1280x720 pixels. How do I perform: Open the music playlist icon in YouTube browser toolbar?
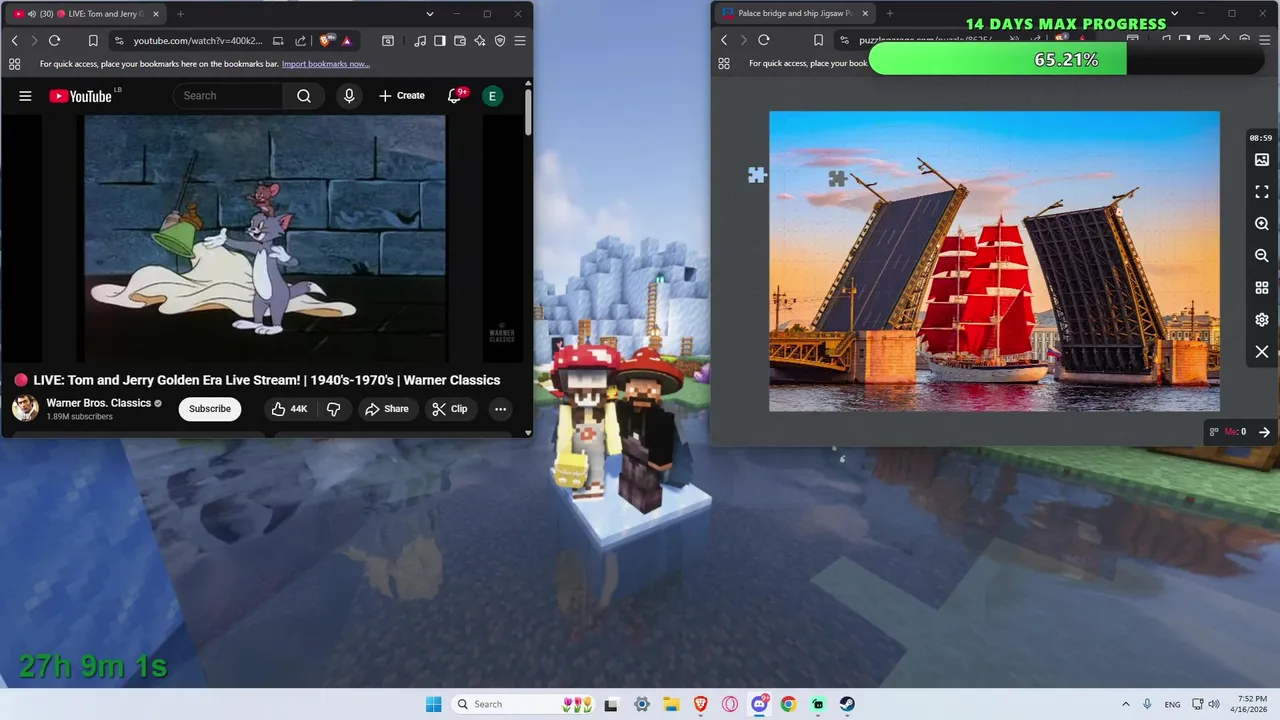(420, 41)
